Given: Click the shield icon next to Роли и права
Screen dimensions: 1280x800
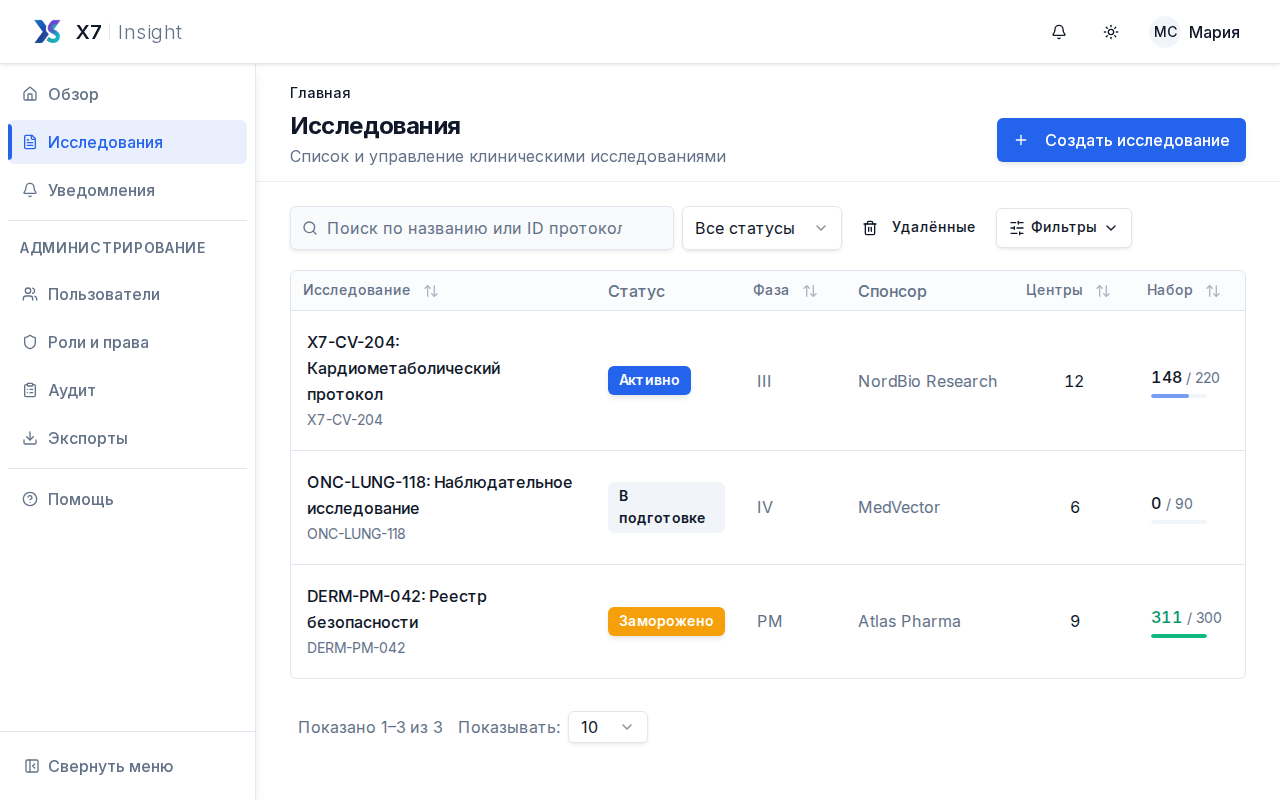Looking at the screenshot, I should tap(30, 342).
